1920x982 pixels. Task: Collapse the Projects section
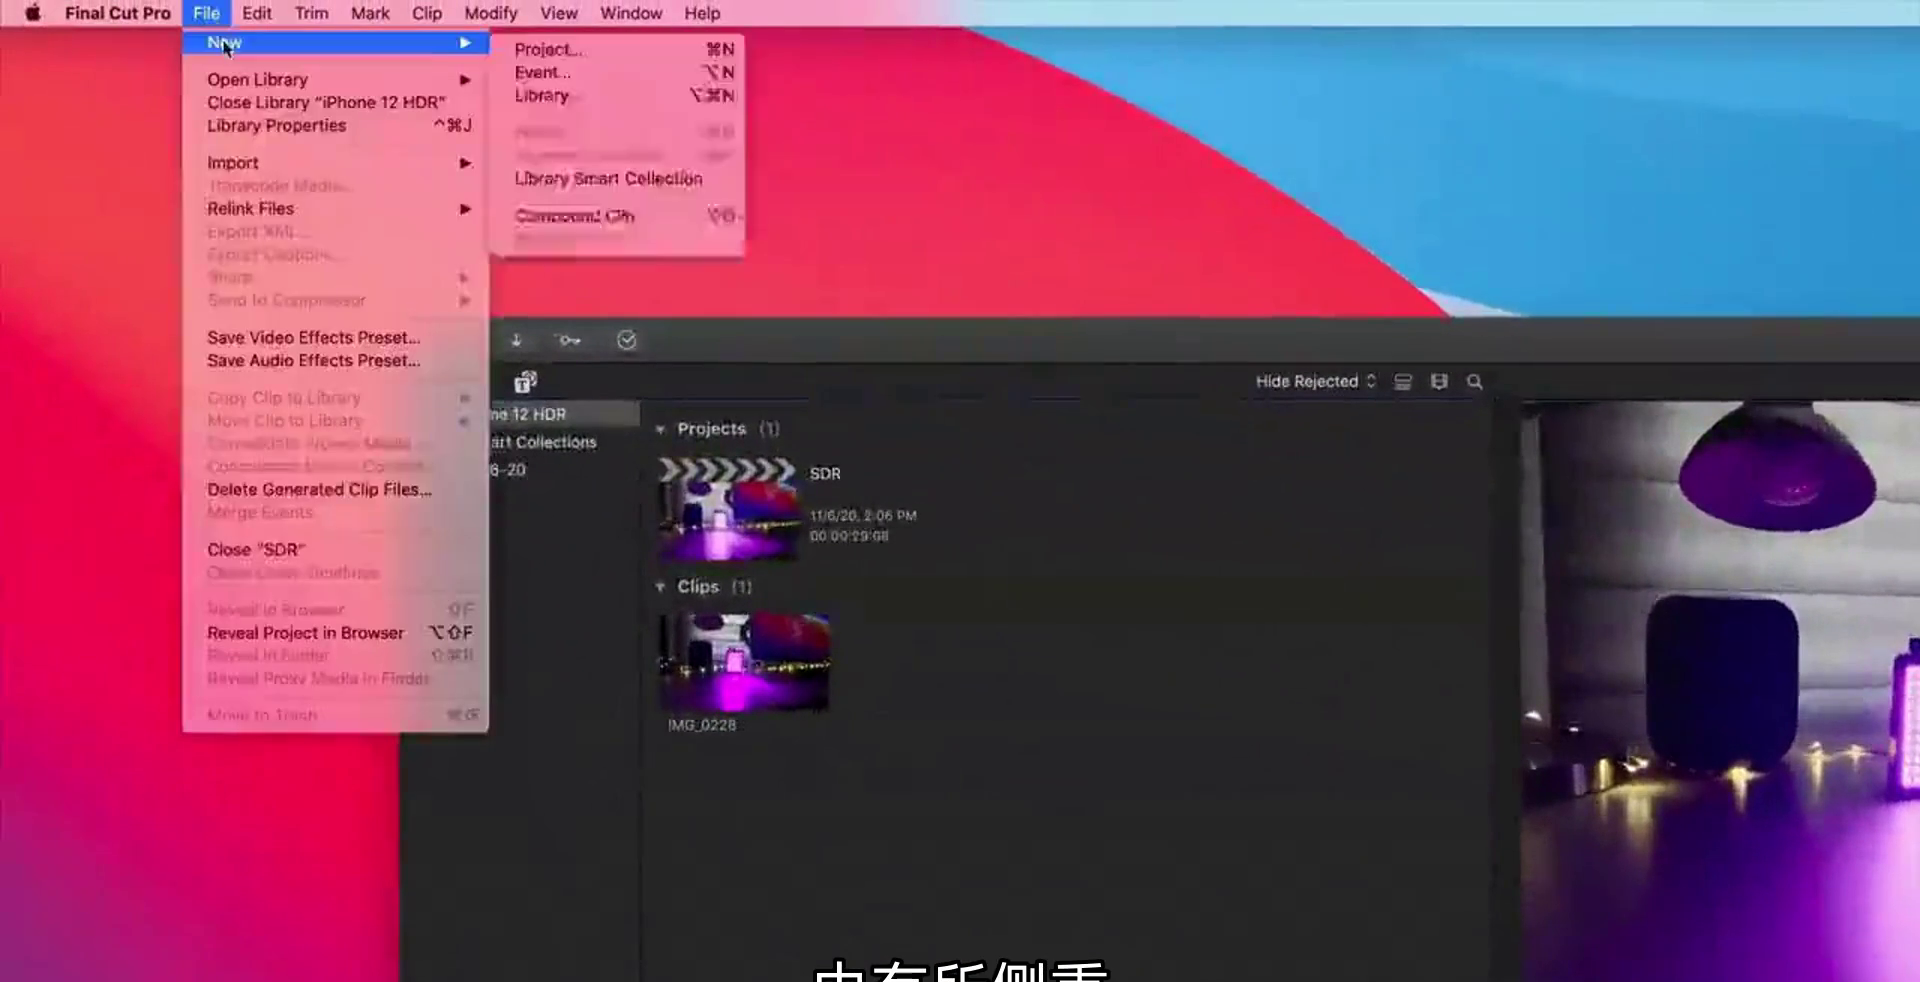660,429
